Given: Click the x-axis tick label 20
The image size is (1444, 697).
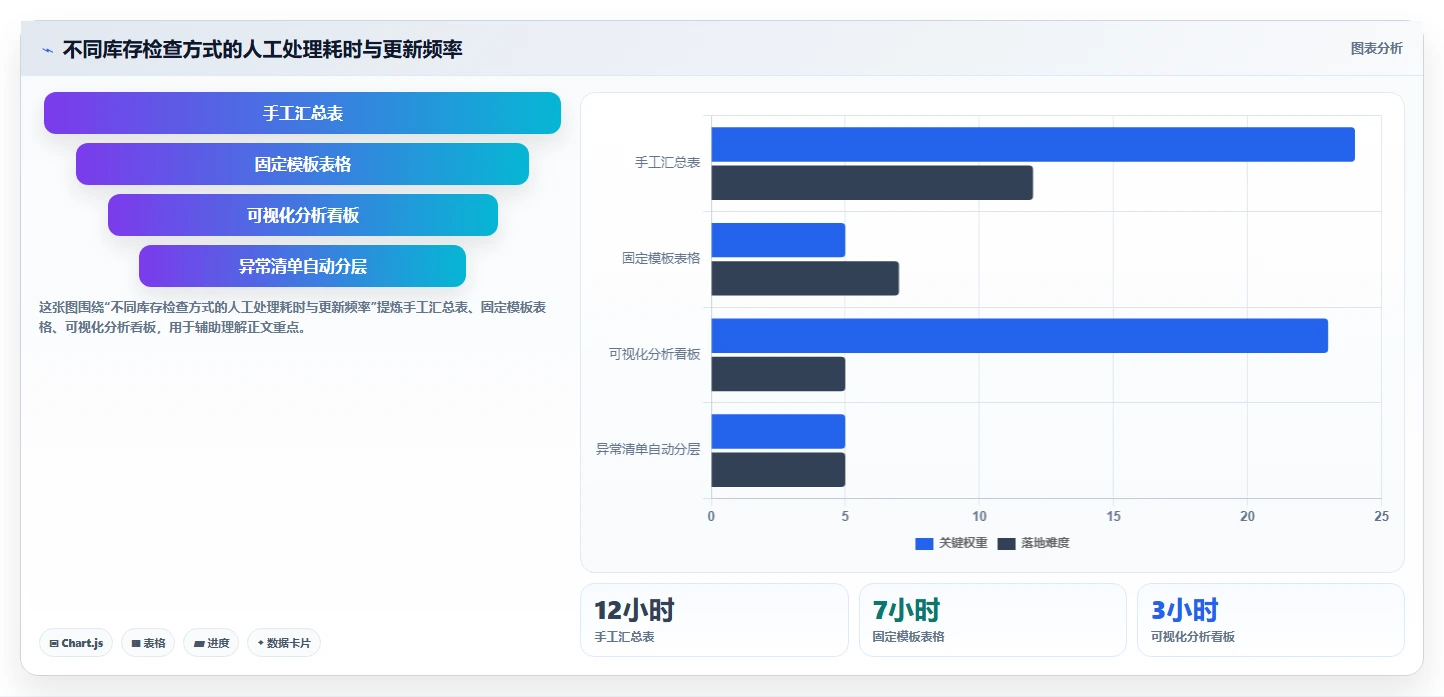Looking at the screenshot, I should [1247, 516].
